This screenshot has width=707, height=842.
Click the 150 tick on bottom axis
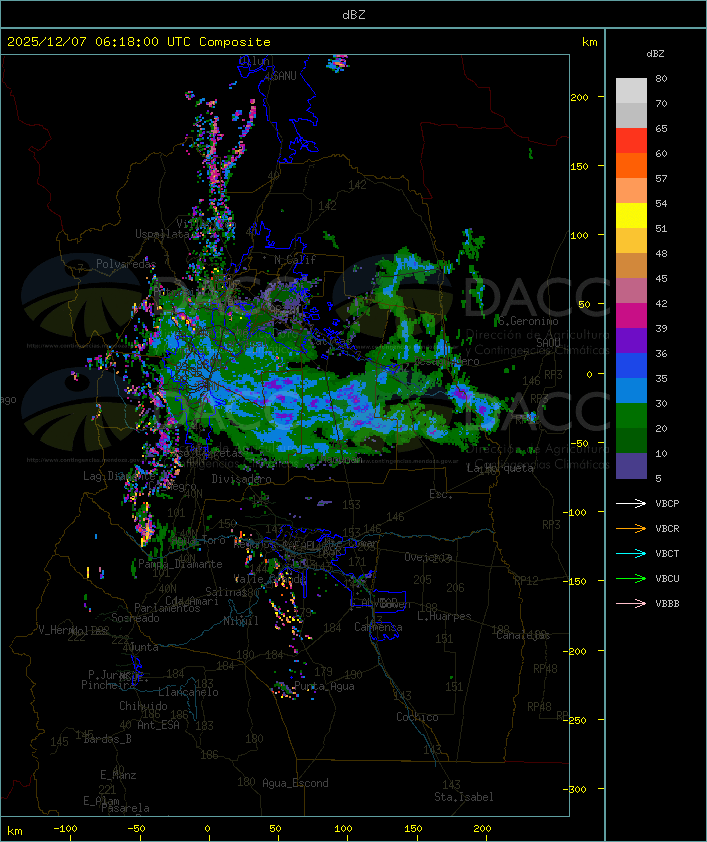click(413, 829)
